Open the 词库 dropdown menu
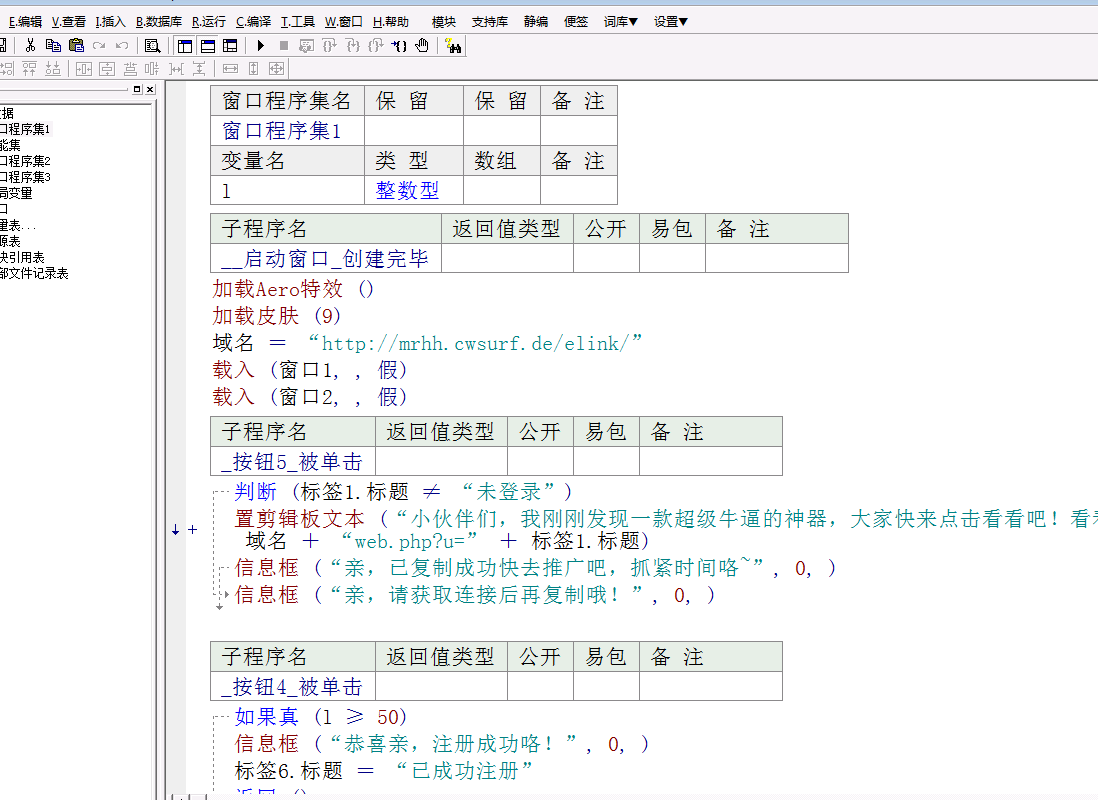 pyautogui.click(x=620, y=21)
